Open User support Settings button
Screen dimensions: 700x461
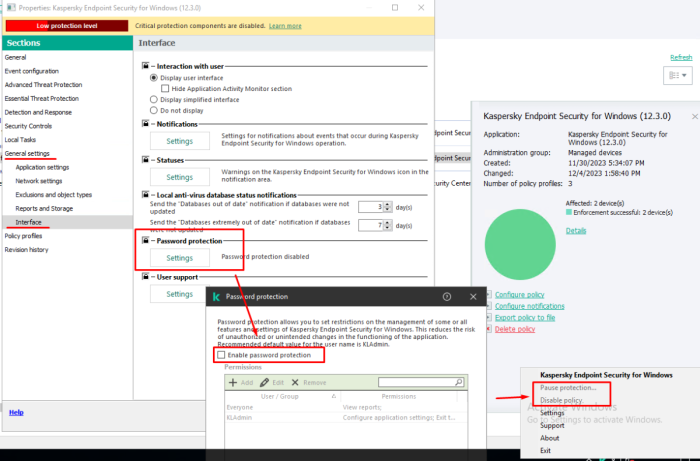(179, 294)
